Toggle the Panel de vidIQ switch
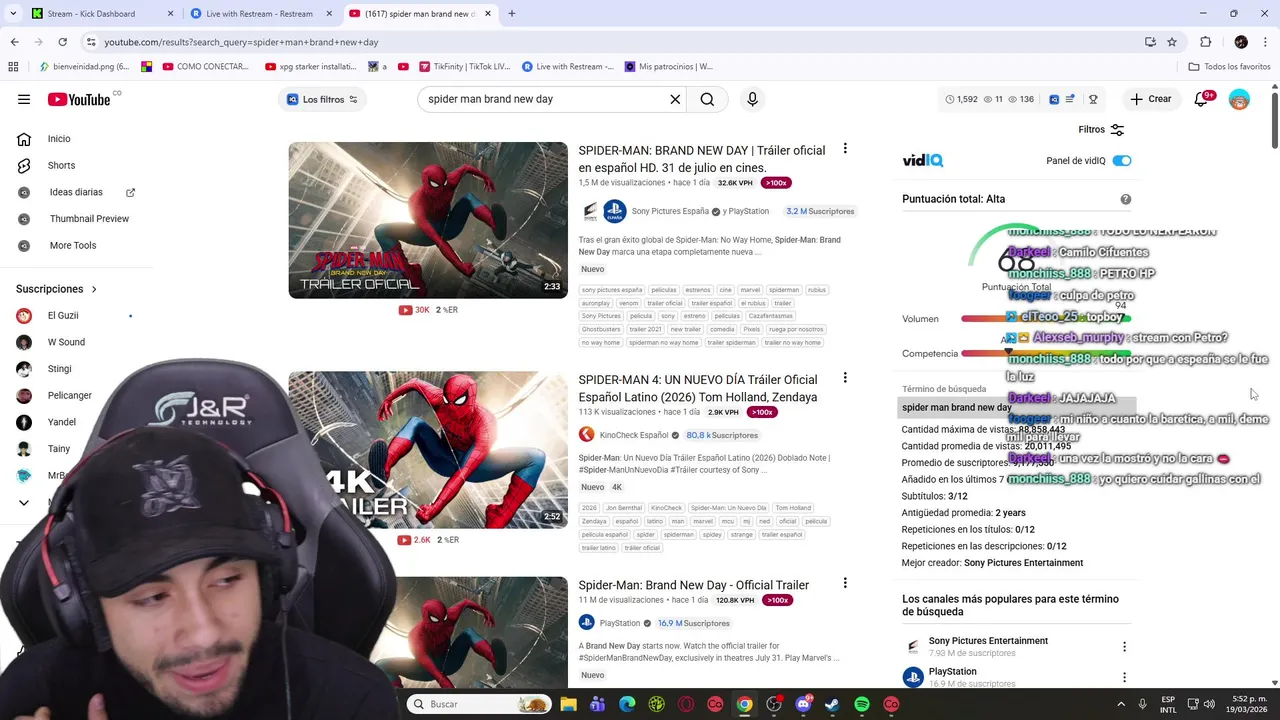 click(x=1122, y=161)
